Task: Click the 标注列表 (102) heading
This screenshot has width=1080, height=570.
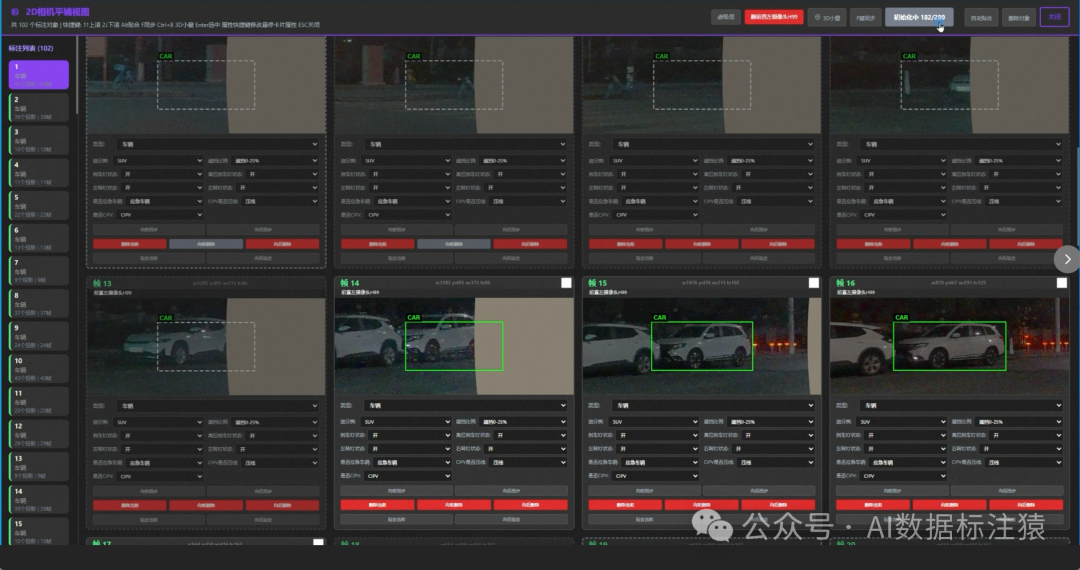Action: [x=31, y=48]
